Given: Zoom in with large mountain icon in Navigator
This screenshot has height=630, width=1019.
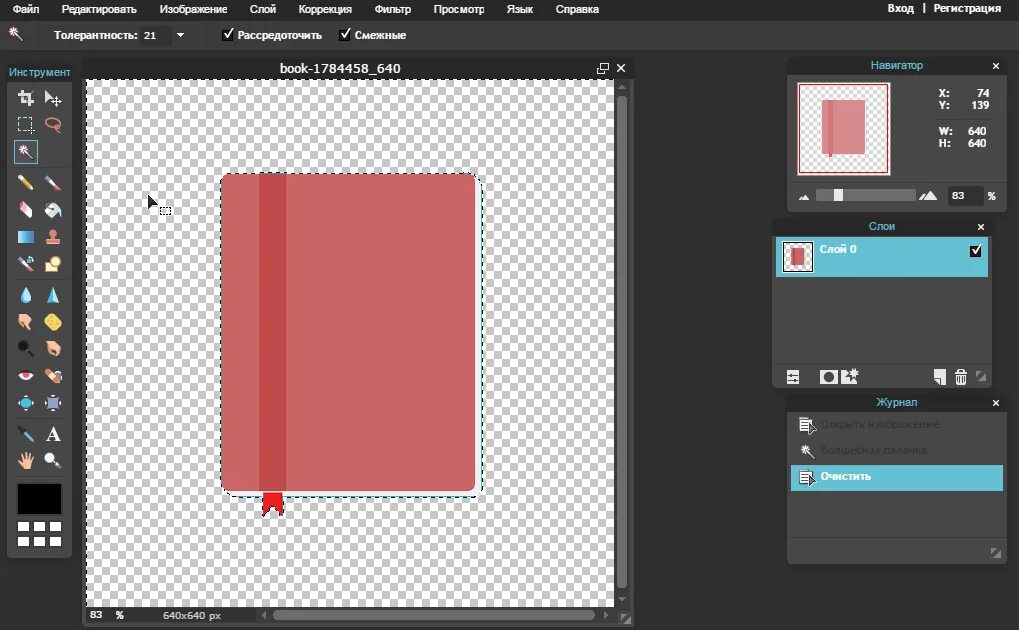Looking at the screenshot, I should tap(928, 196).
